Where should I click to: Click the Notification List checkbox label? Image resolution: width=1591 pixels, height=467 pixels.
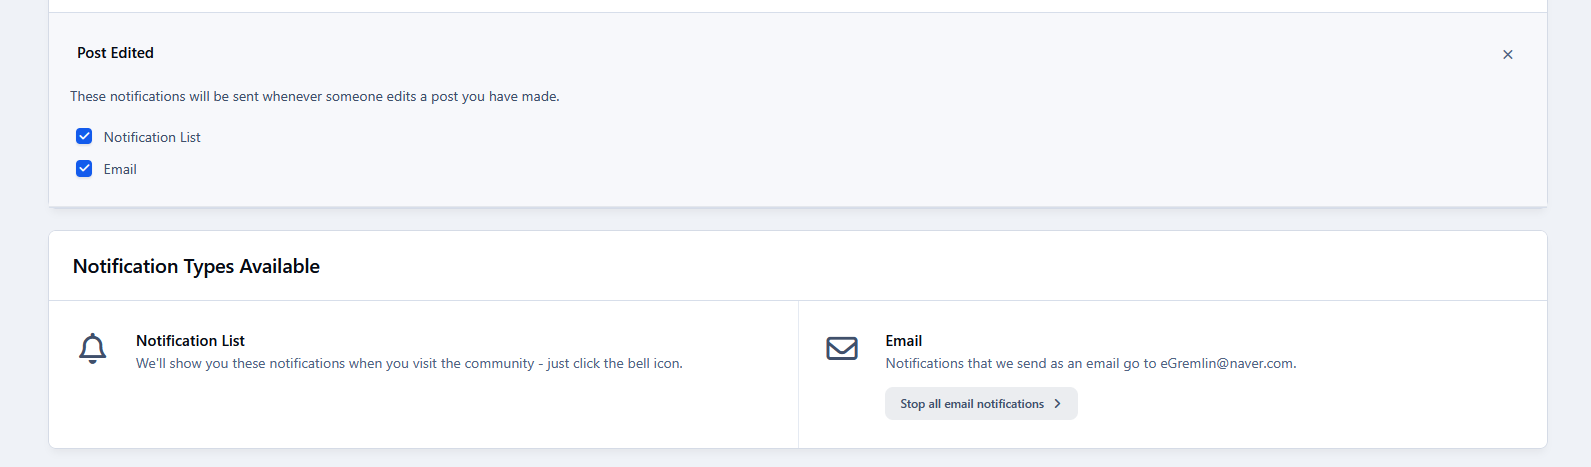(x=152, y=138)
